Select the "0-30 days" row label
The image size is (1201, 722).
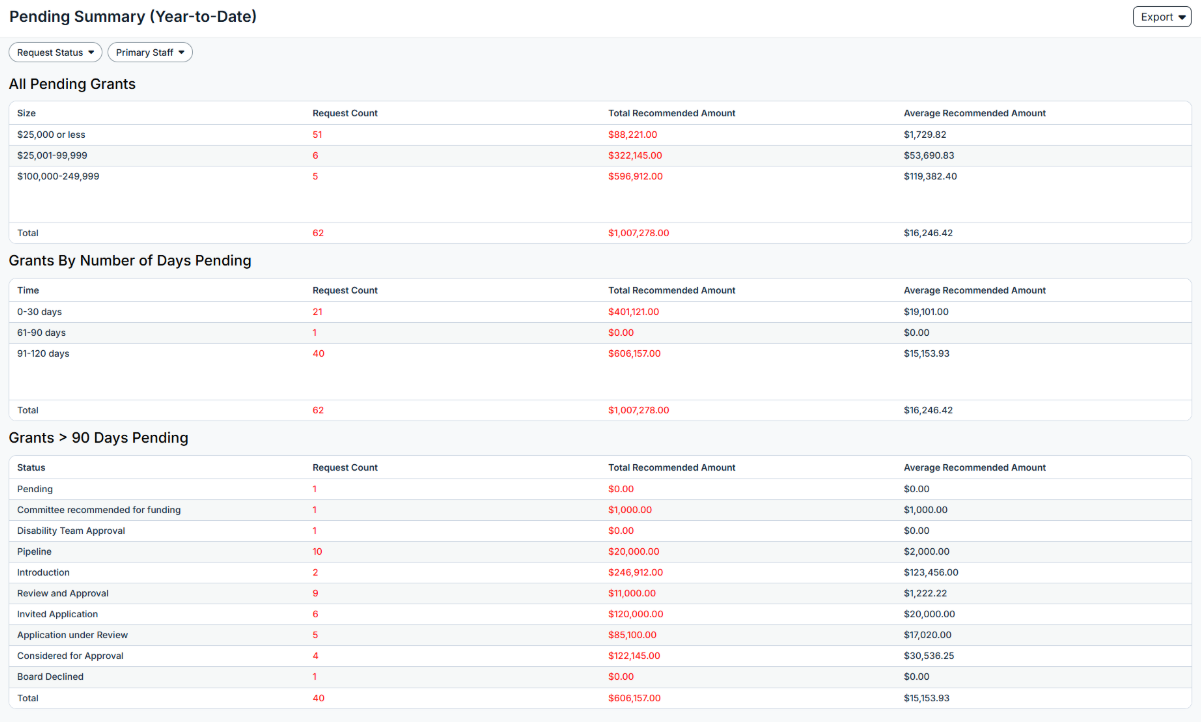39,312
